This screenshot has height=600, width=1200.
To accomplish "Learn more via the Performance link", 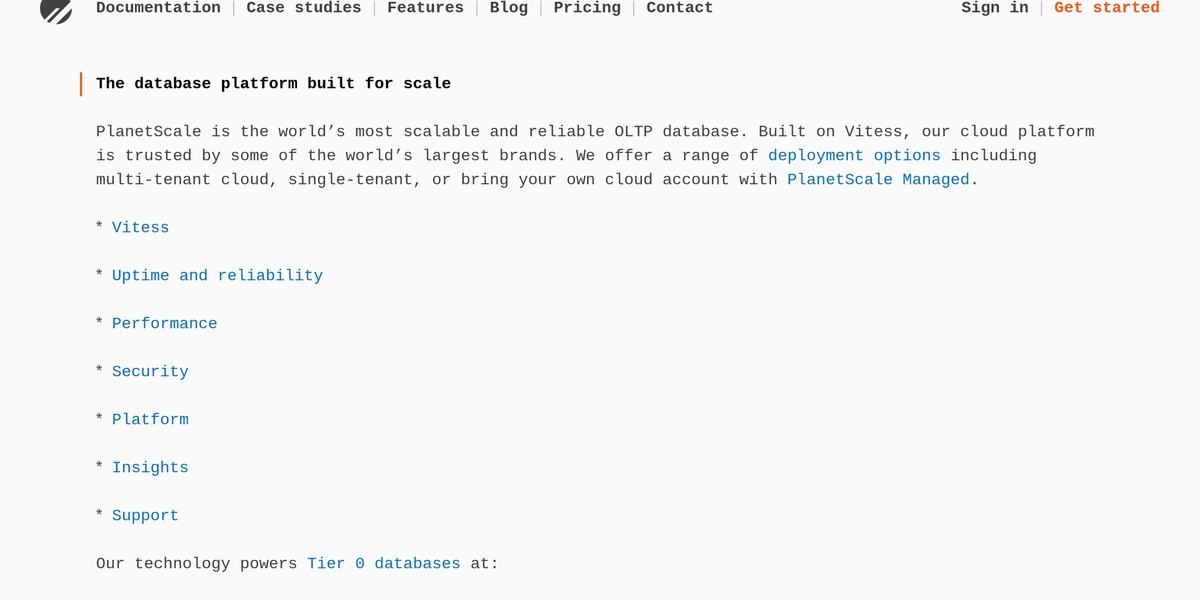I will click(164, 323).
